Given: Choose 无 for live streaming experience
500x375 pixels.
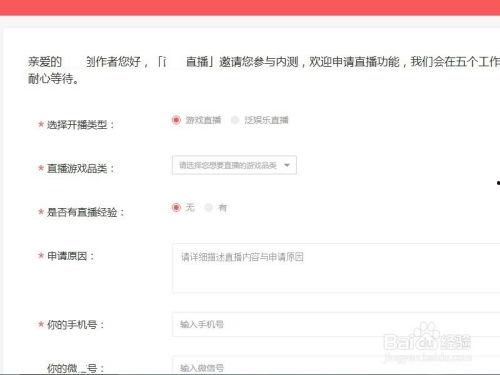Looking at the screenshot, I should [176, 208].
